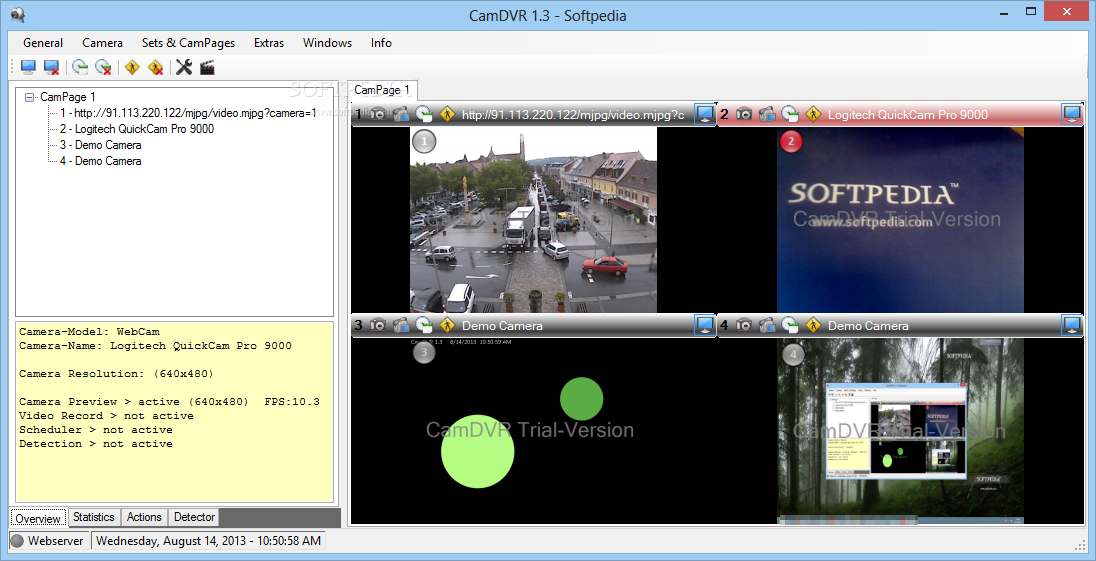Start all schedulers using clock toolbar icon
This screenshot has height=561, width=1096.
[80, 67]
